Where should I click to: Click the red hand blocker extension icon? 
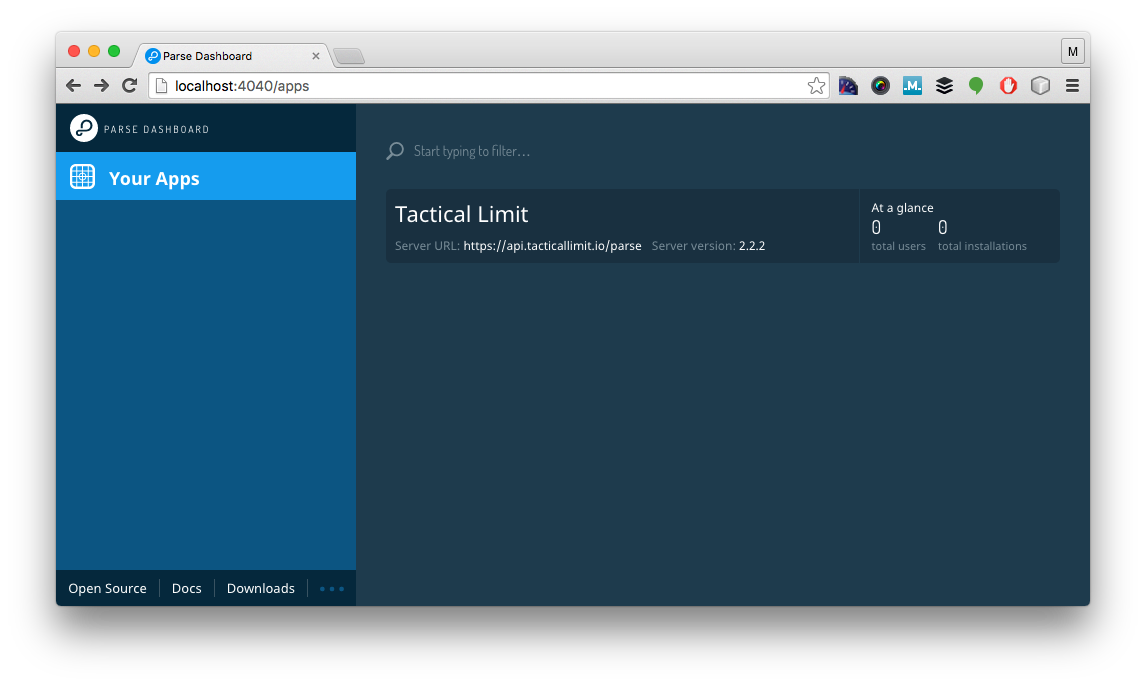[1008, 85]
